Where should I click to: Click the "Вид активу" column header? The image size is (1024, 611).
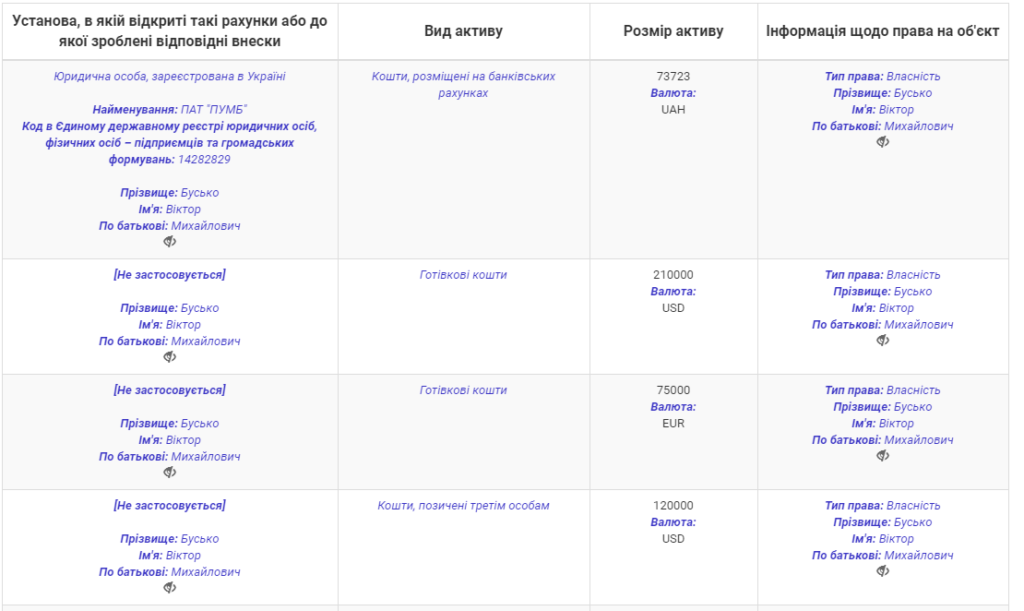point(463,31)
